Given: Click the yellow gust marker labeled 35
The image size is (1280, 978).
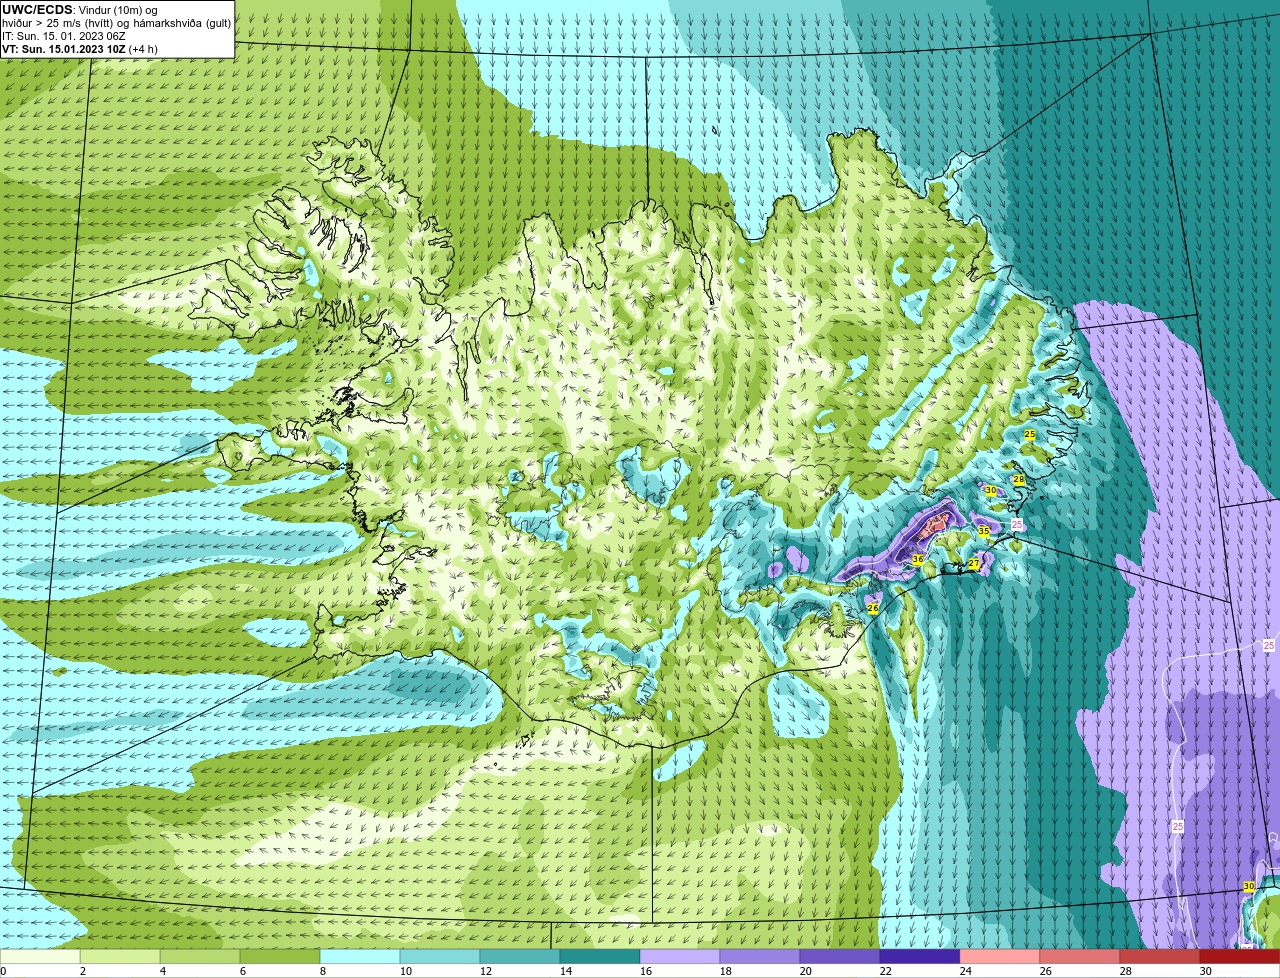Looking at the screenshot, I should pyautogui.click(x=984, y=531).
